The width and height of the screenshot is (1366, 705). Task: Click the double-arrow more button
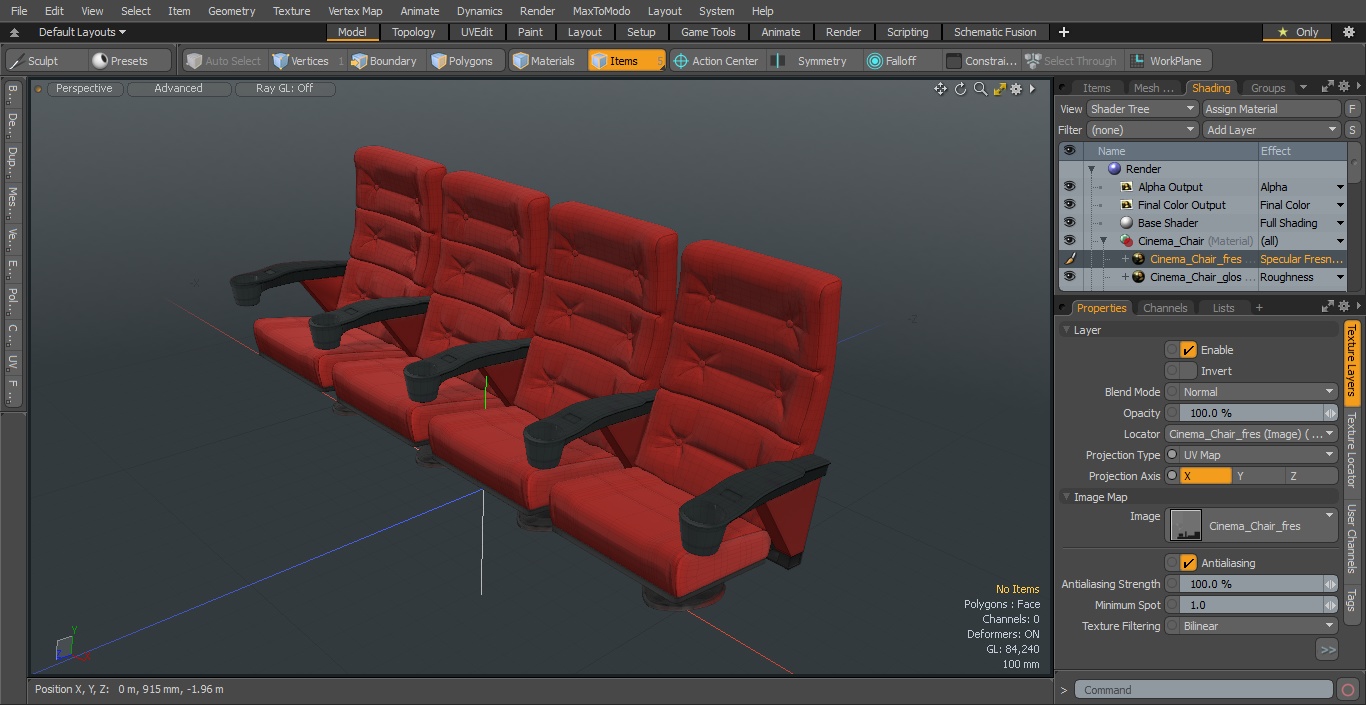[1327, 649]
